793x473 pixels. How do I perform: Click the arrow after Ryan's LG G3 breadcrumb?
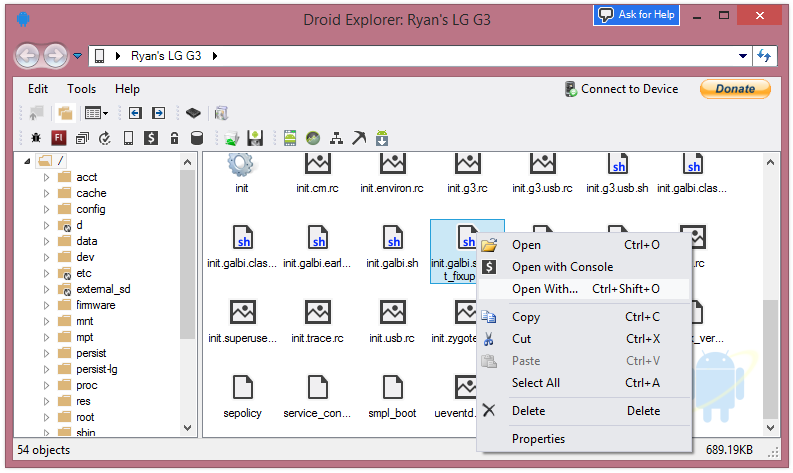coord(215,56)
